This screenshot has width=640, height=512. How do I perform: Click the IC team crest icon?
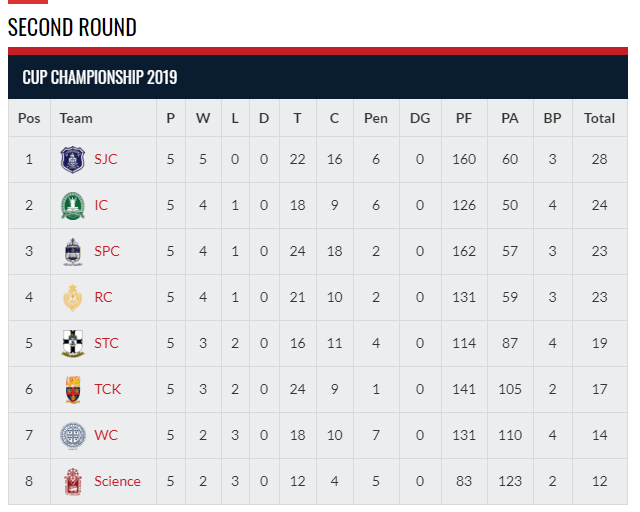[72, 205]
